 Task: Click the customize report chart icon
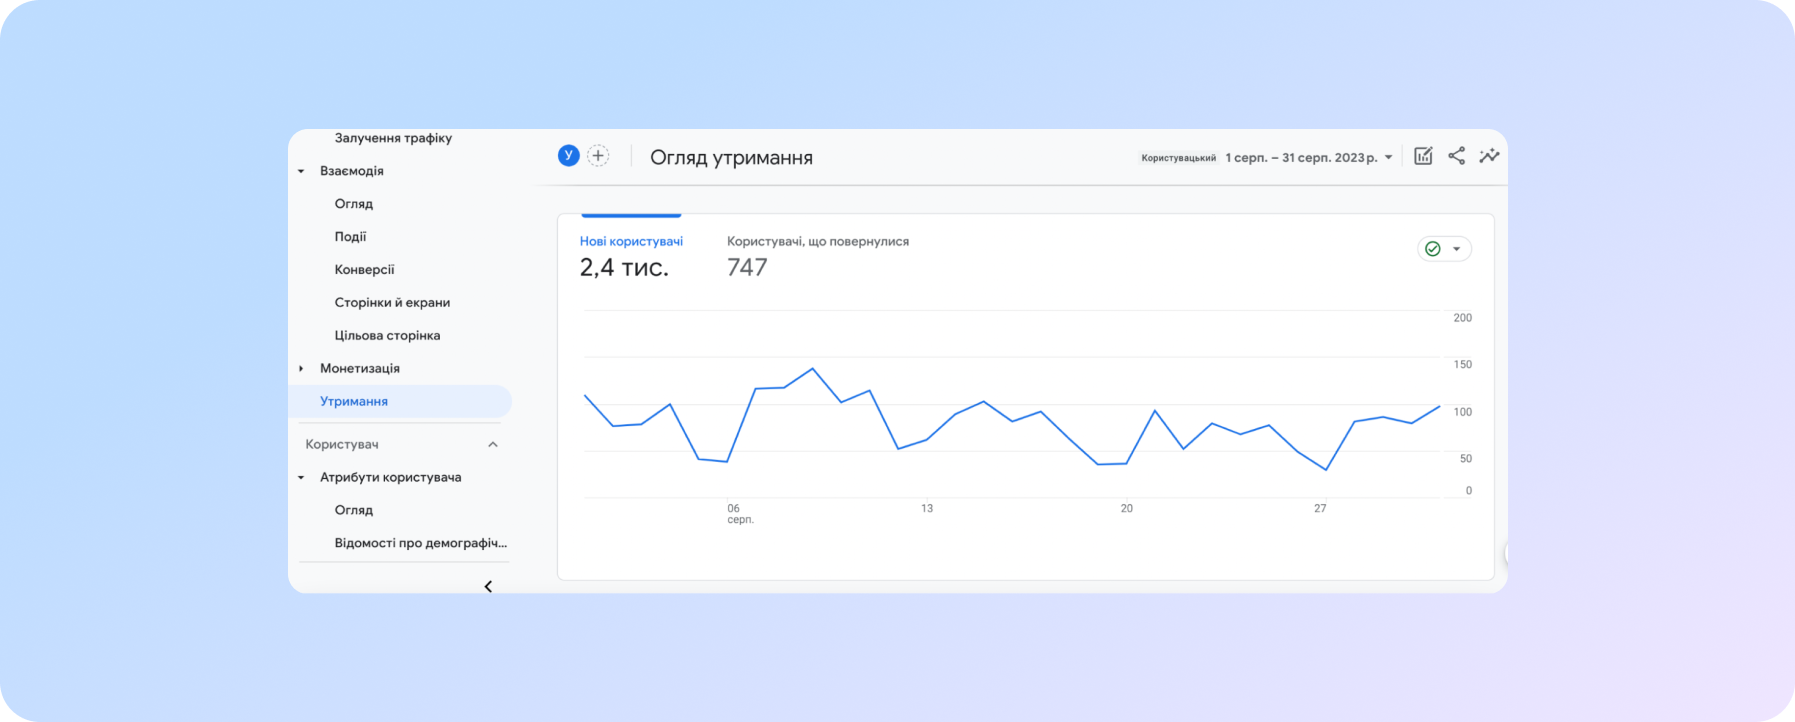pos(1423,156)
